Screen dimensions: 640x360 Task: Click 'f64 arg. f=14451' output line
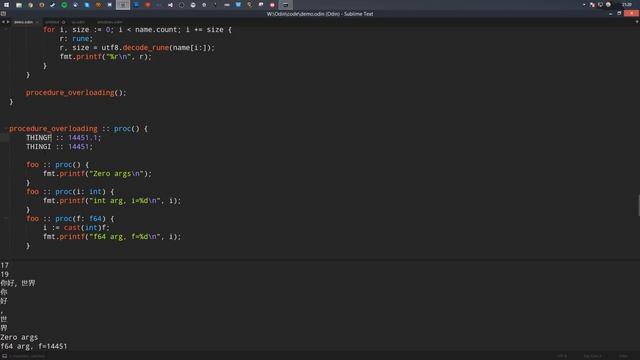[x=34, y=346]
